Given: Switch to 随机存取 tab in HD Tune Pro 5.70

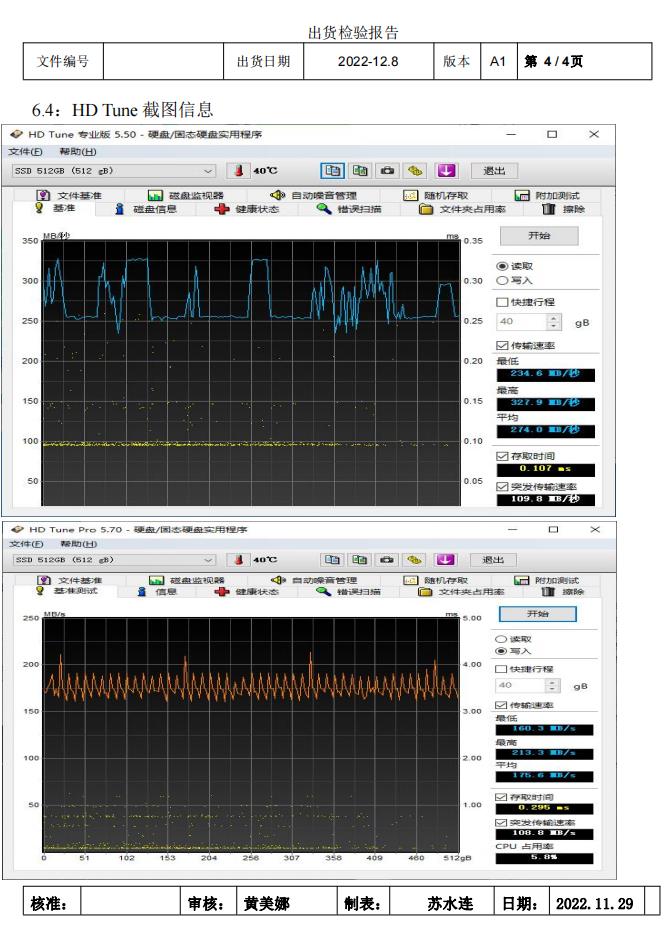Looking at the screenshot, I should pos(436,580).
